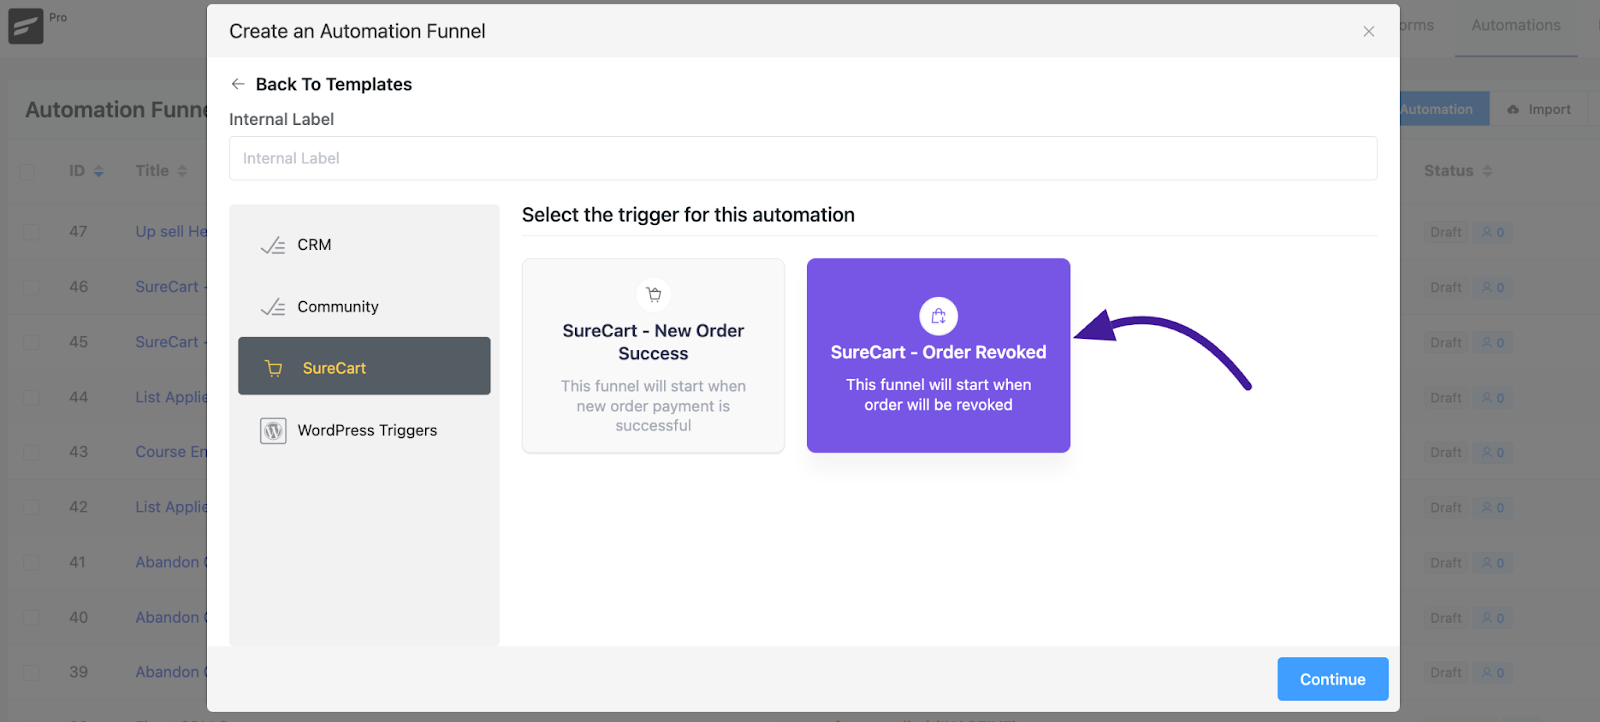Select the WordPress Triggers category
The image size is (1600, 722).
(364, 430)
